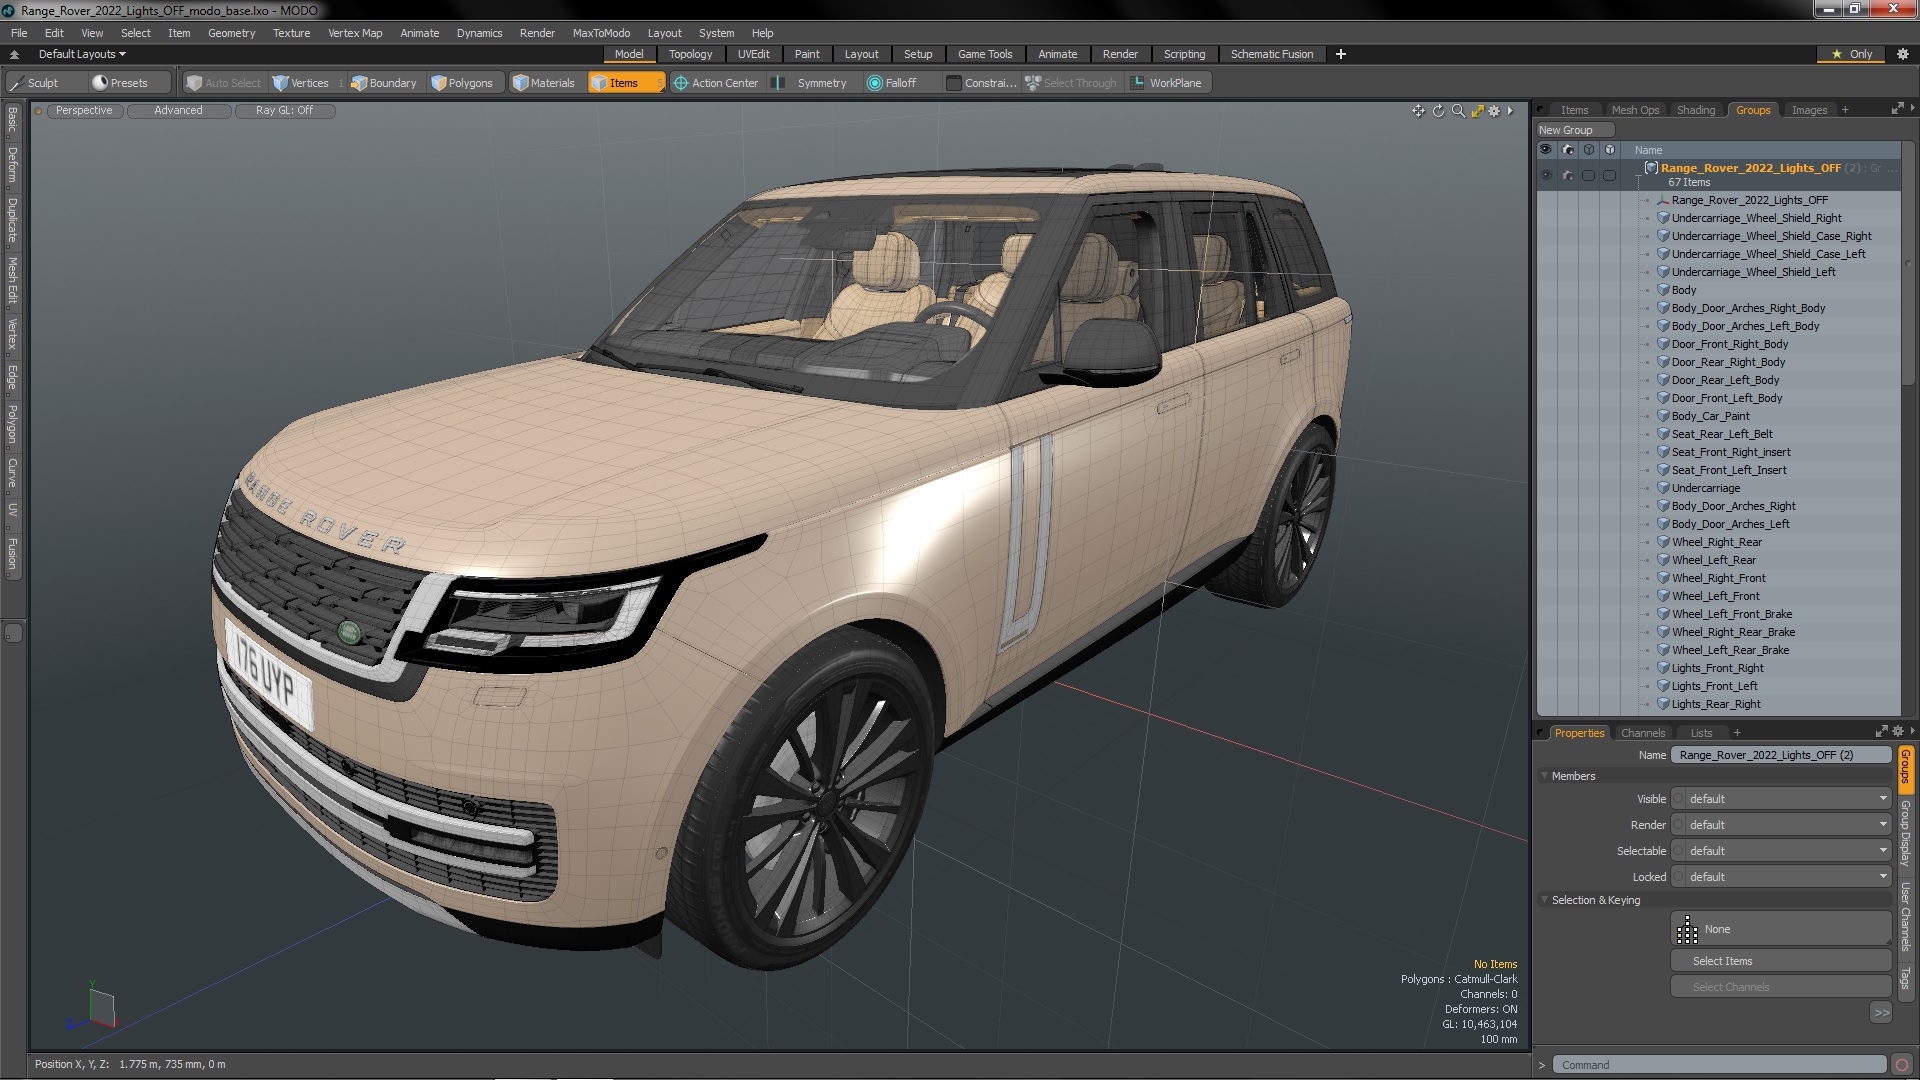Open the Locked default dropdown
The height and width of the screenshot is (1080, 1920).
(x=1788, y=877)
